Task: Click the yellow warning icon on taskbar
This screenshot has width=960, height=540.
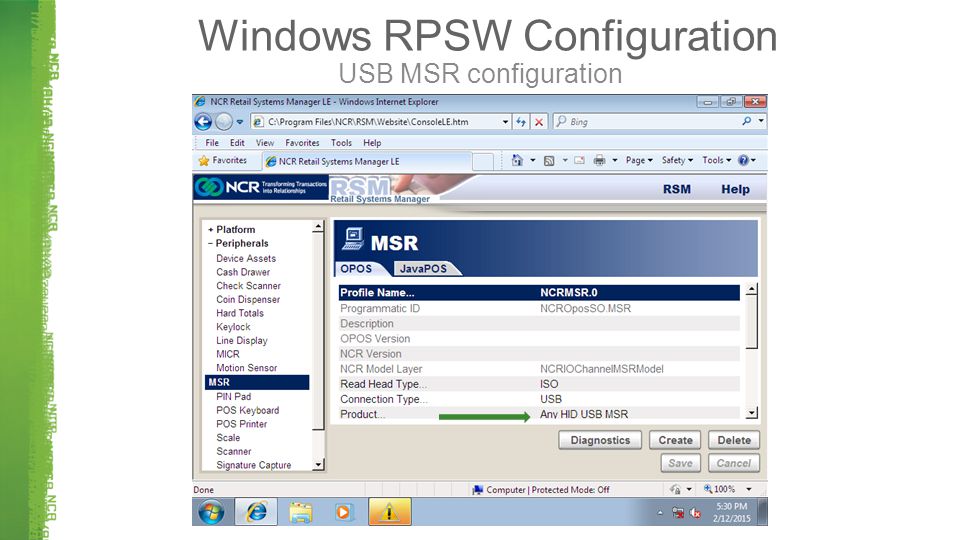Action: [389, 512]
